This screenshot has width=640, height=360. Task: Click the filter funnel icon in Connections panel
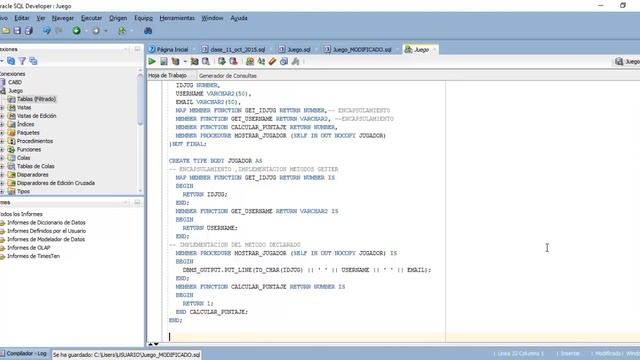coord(22,61)
